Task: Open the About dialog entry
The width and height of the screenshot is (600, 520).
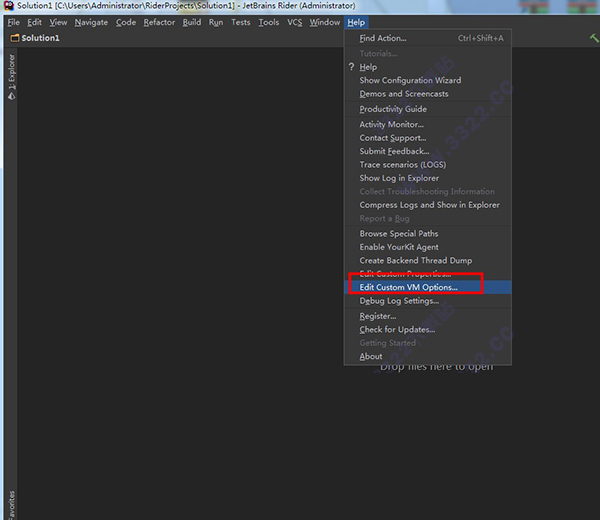Action: point(428,357)
